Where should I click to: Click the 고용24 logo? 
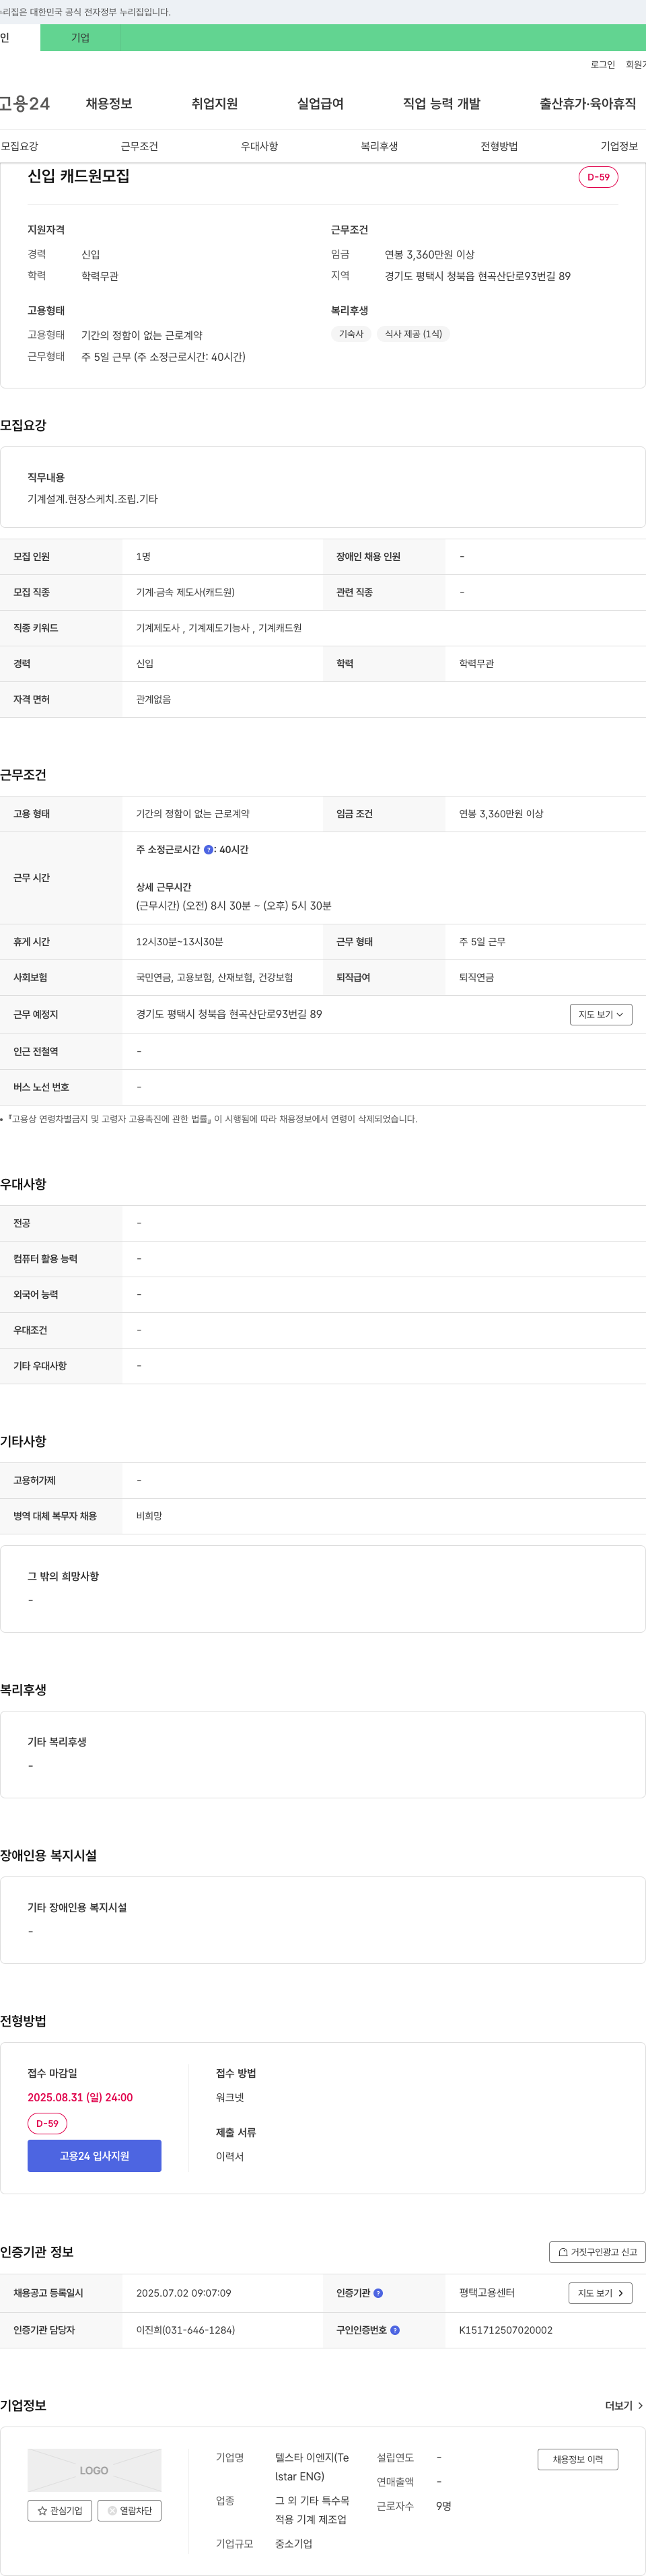click(x=25, y=103)
